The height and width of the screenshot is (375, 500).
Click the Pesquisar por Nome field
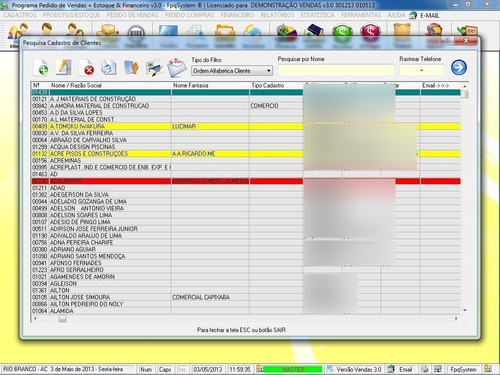(336, 70)
